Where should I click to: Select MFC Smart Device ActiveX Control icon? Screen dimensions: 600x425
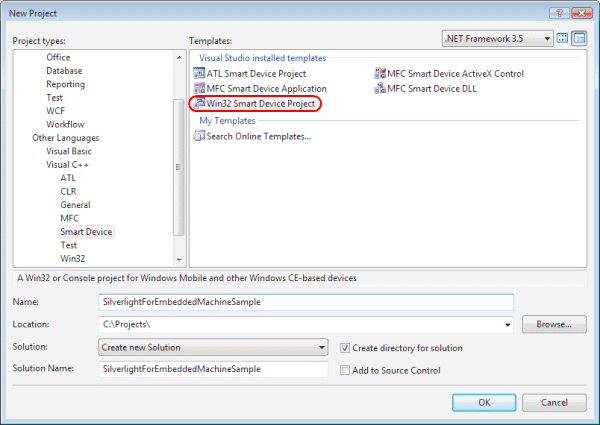tap(380, 73)
